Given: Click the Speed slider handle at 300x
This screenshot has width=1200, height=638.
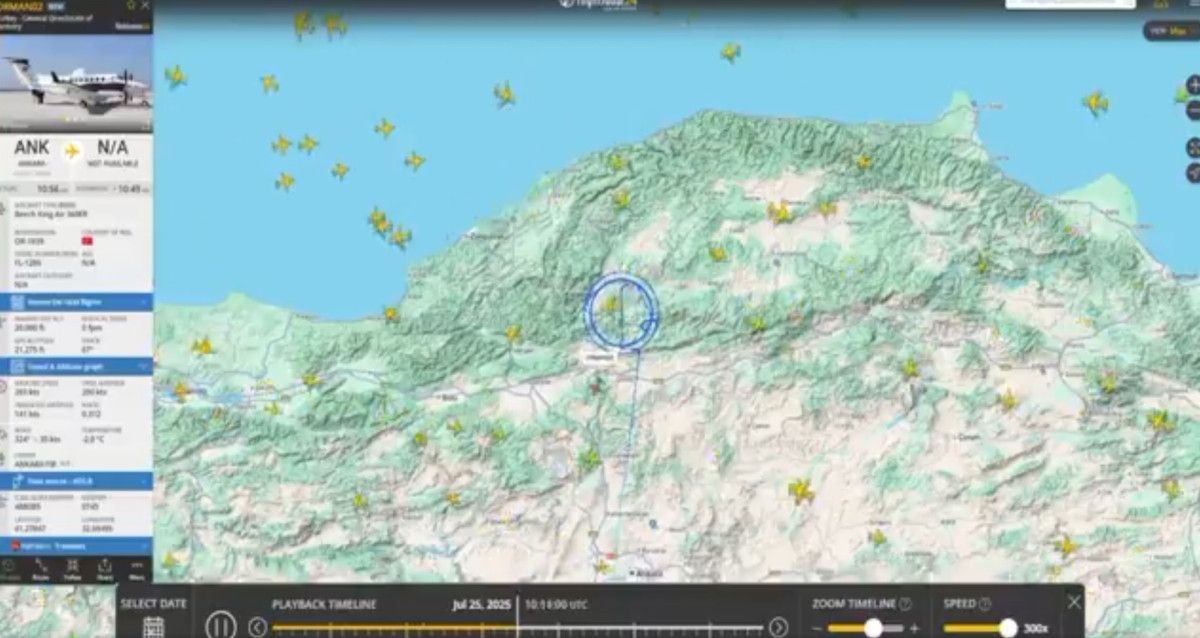Looking at the screenshot, I should pyautogui.click(x=1007, y=628).
